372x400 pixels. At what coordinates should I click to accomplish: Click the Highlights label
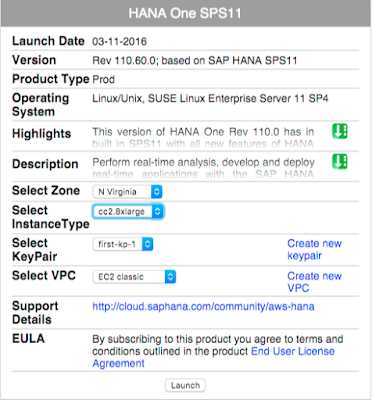tap(42, 134)
